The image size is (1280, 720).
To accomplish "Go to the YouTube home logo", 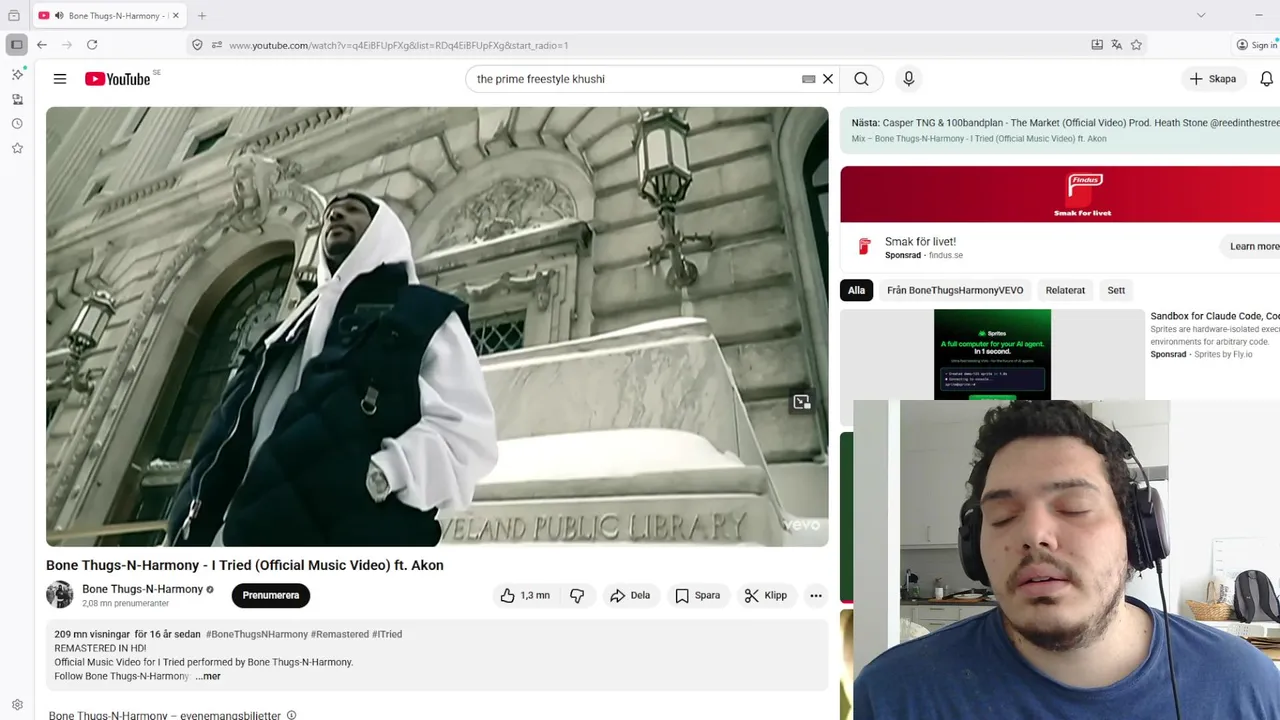I will (117, 79).
